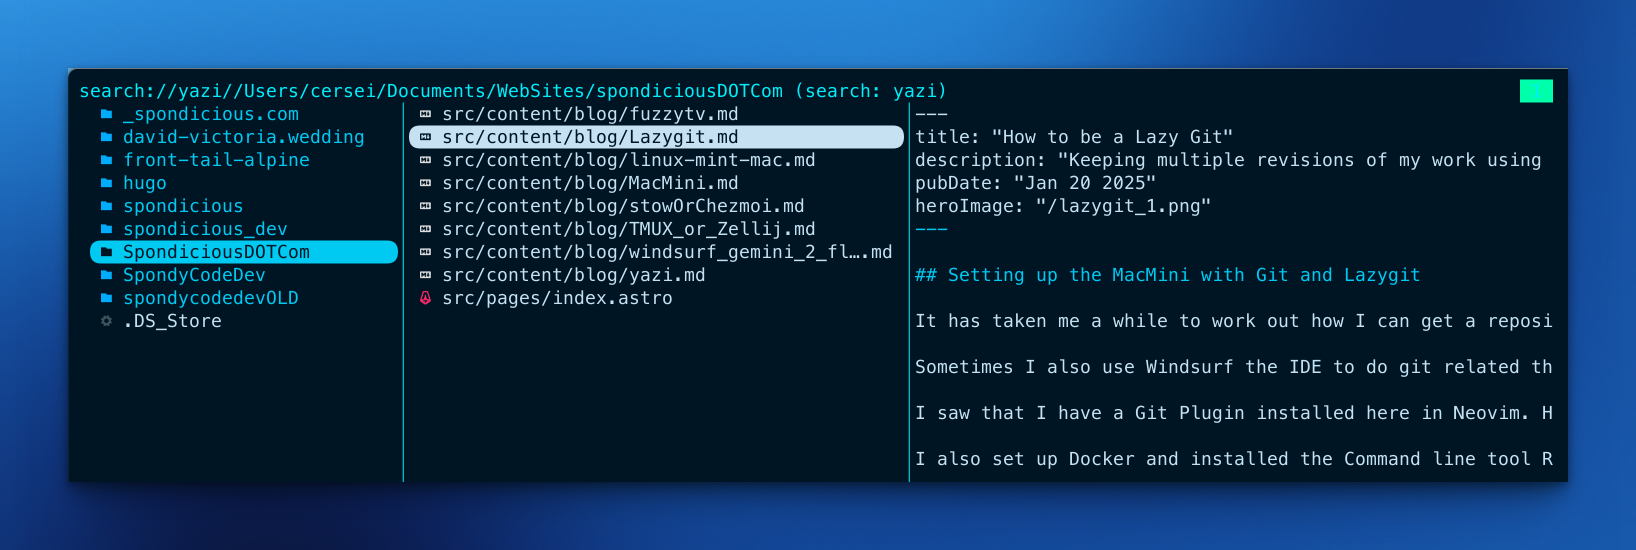This screenshot has width=1636, height=550.
Task: Select the Lazygit.md search result
Action: (x=590, y=137)
